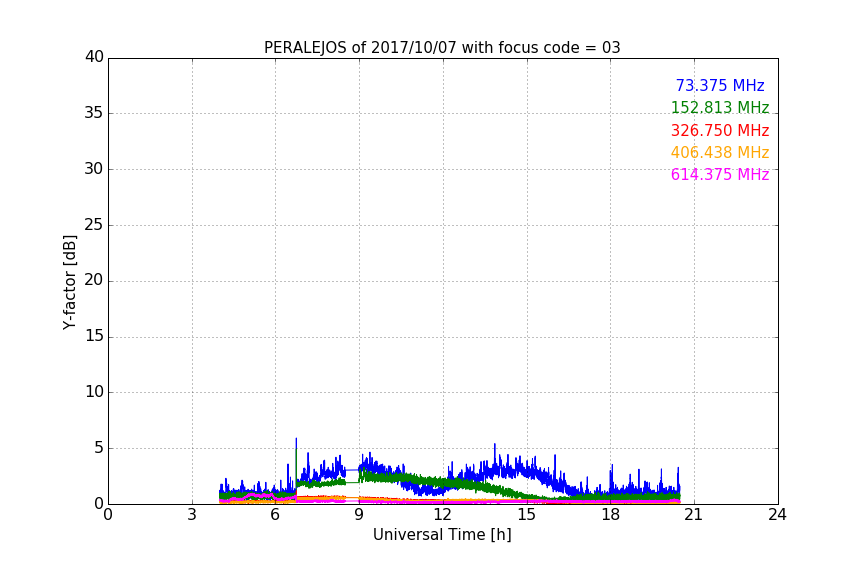This screenshot has height=576, width=864.
Task: Click the x-axis tick value 6
Action: pyautogui.click(x=275, y=515)
